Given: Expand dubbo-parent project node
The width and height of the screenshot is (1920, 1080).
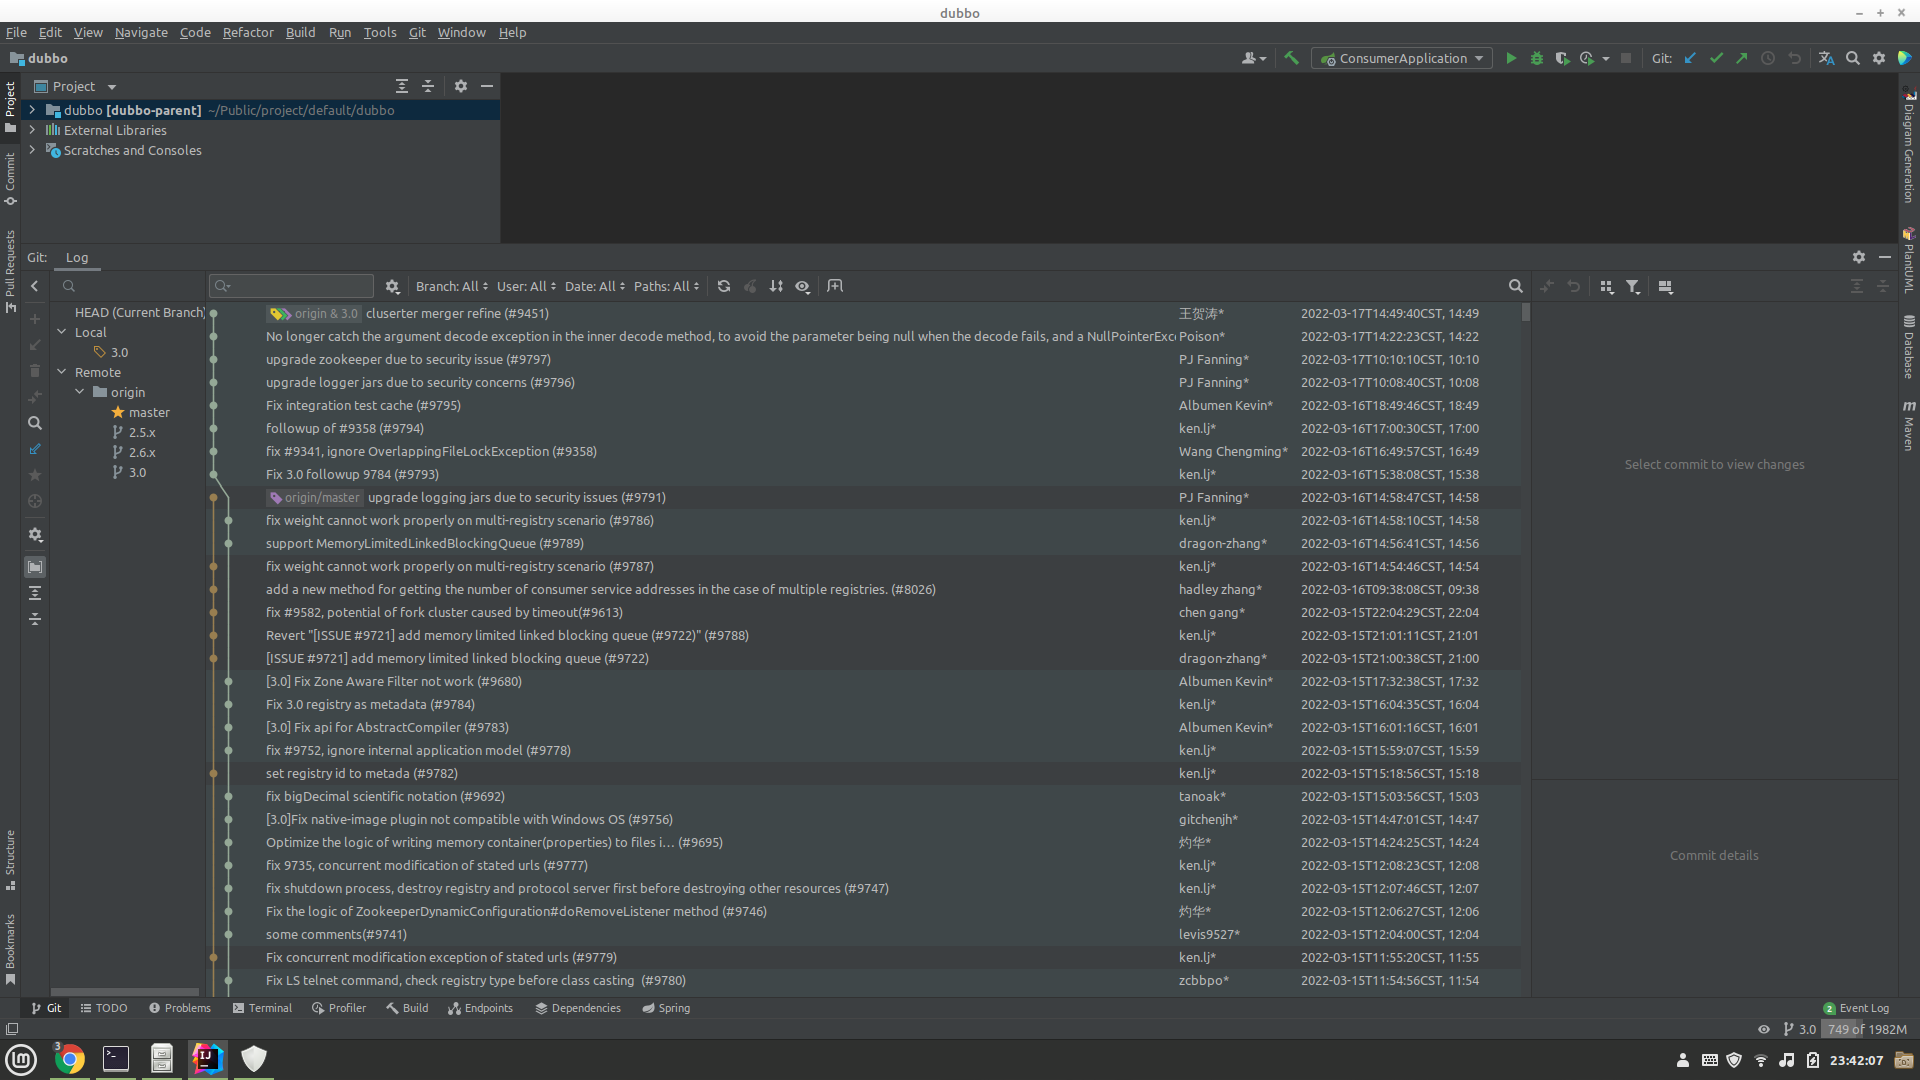Looking at the screenshot, I should pos(32,110).
